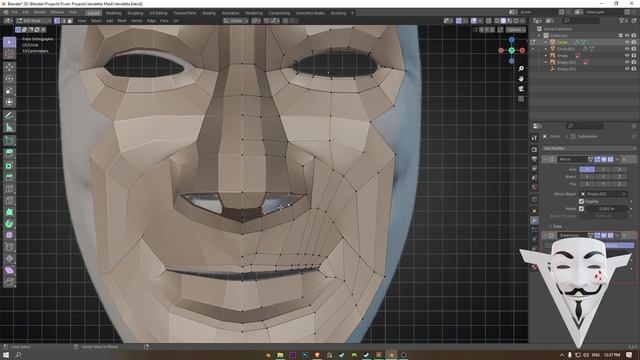Select the Annotate tool in the toolbar
Image resolution: width=640 pixels, height=360 pixels.
click(x=9, y=116)
